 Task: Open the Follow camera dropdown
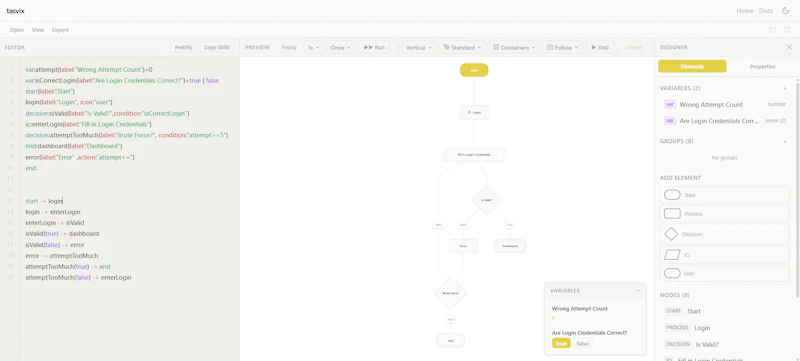(562, 47)
